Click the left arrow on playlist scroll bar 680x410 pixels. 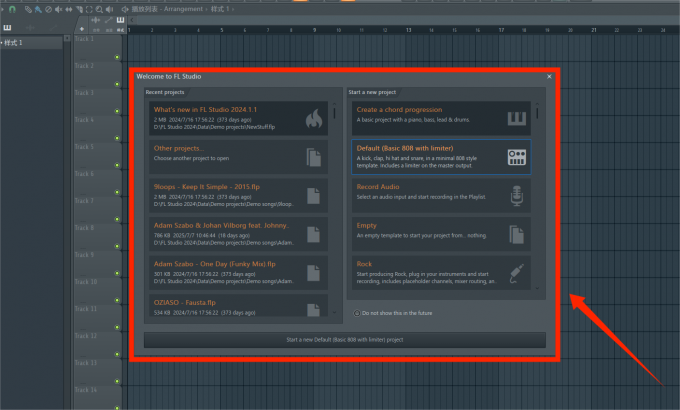(x=132, y=20)
